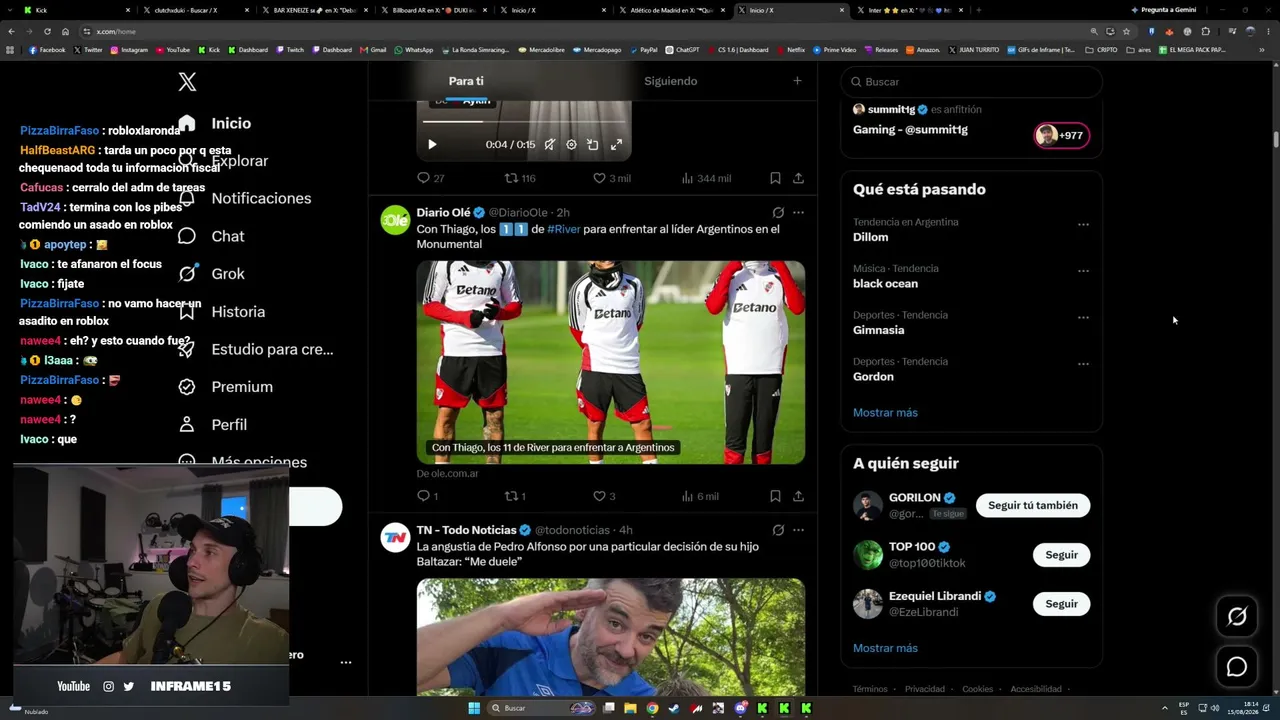Open Grok actions on TN post

coord(778,530)
